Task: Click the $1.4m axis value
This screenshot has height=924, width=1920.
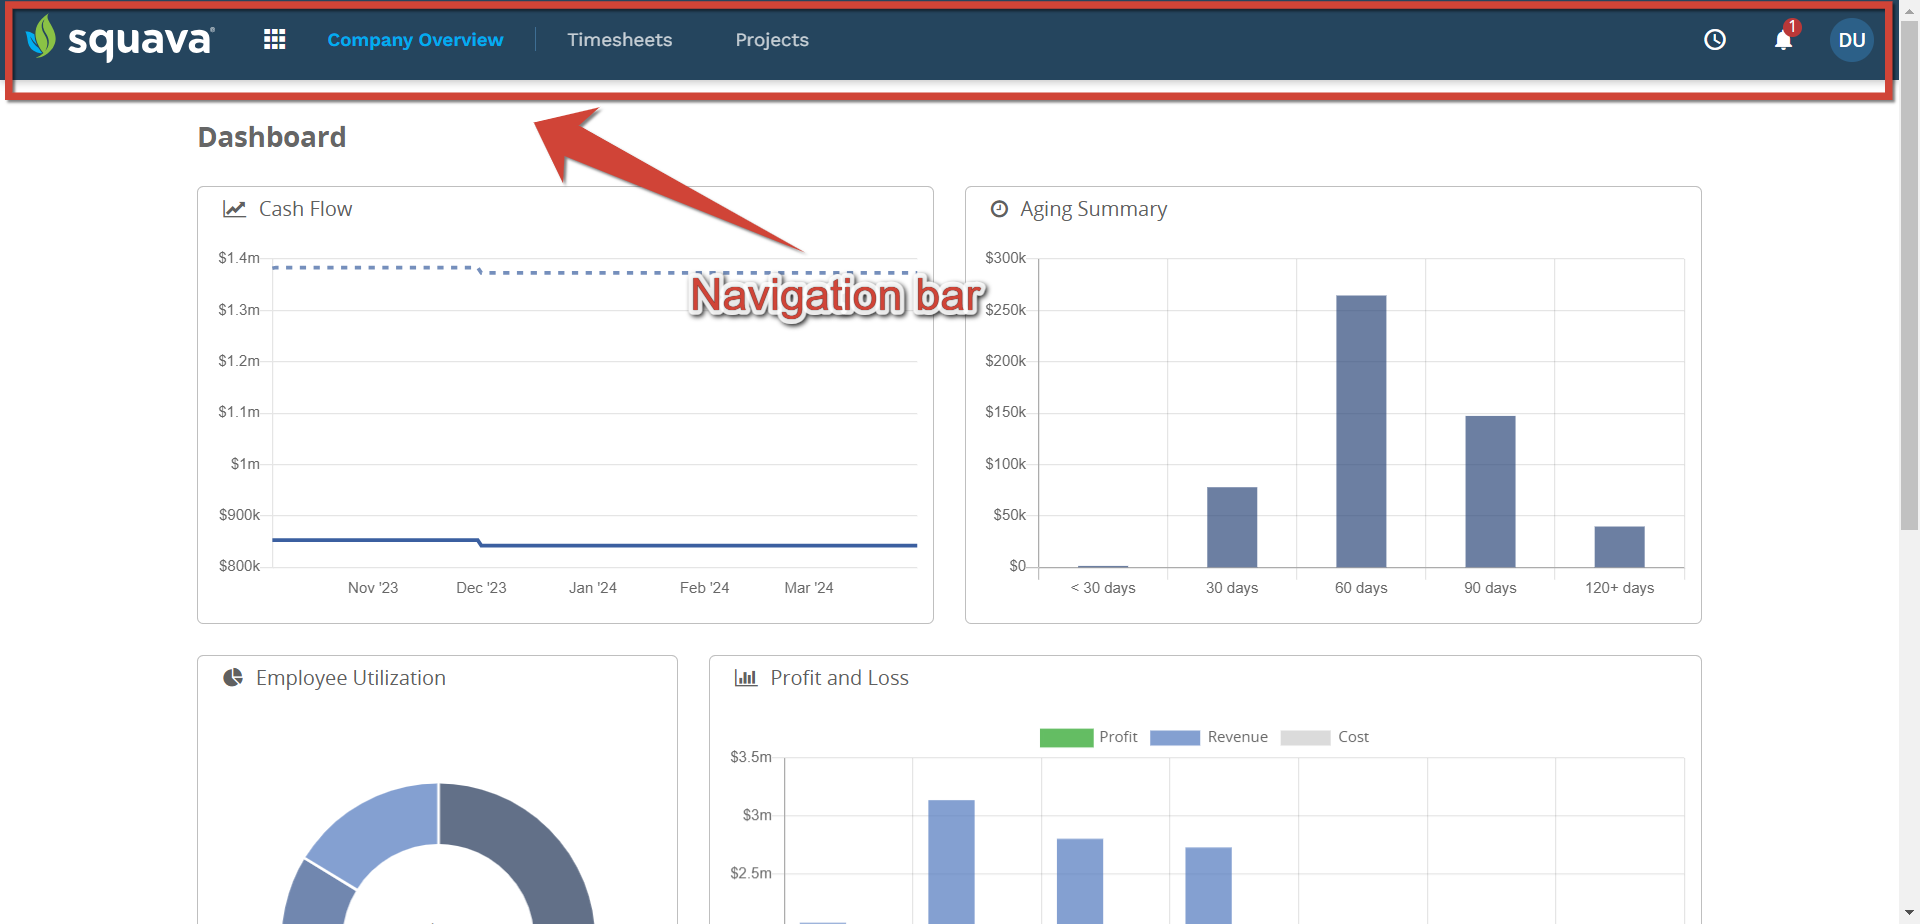Action: point(239,258)
